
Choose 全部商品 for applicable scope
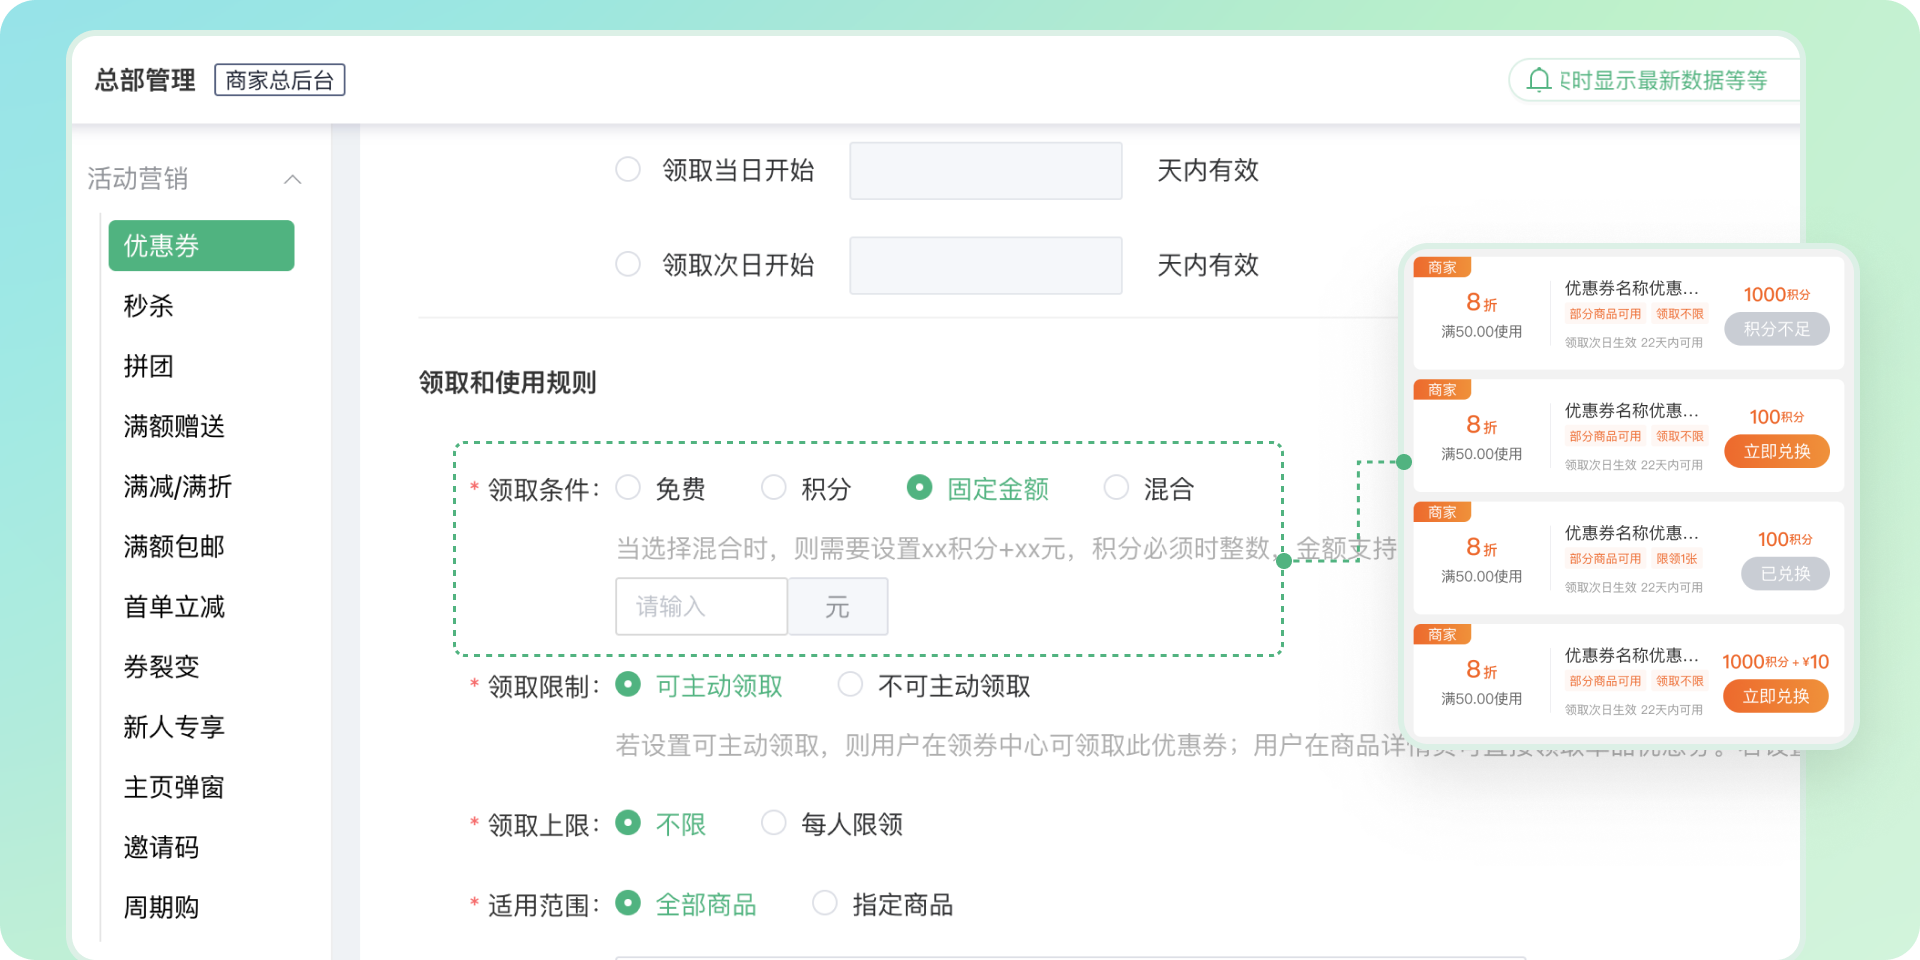tap(628, 904)
